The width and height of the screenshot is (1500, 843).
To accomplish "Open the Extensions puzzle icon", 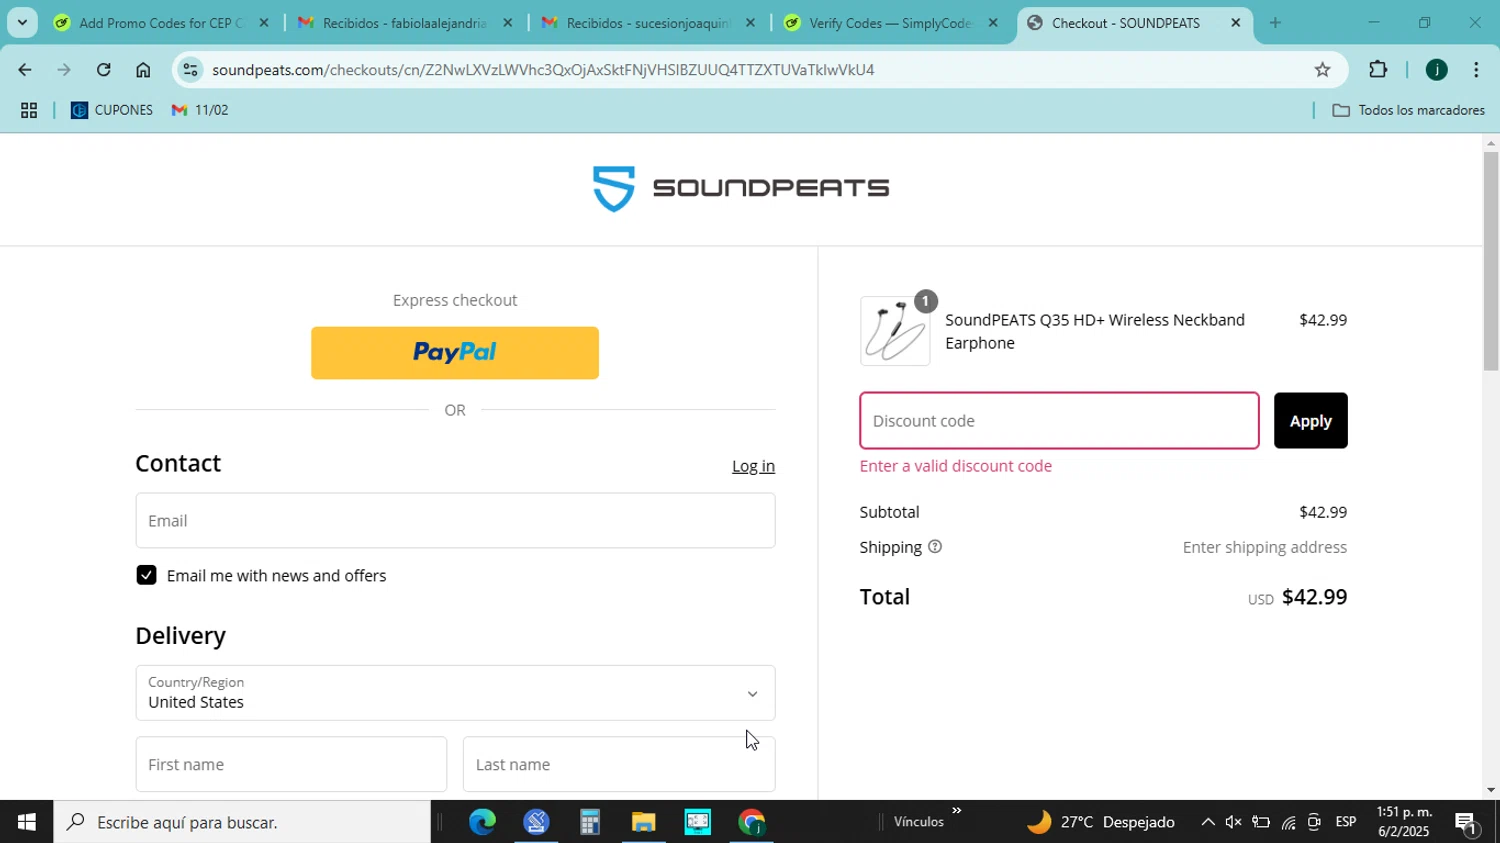I will point(1378,70).
